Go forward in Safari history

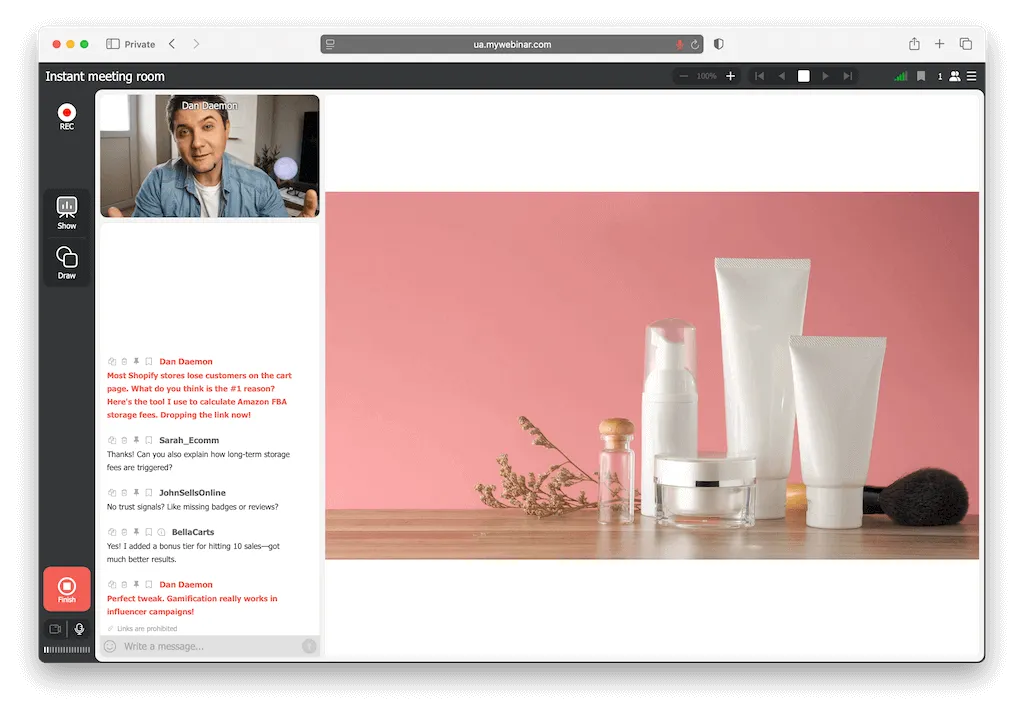pyautogui.click(x=196, y=44)
